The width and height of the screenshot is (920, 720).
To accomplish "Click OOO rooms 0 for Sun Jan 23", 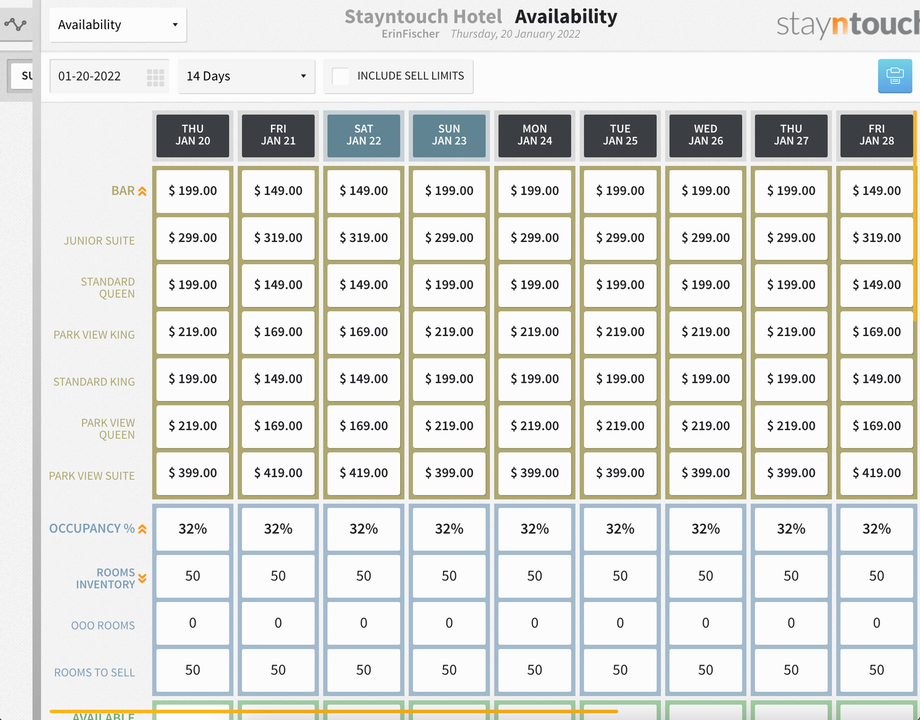I will pos(449,623).
